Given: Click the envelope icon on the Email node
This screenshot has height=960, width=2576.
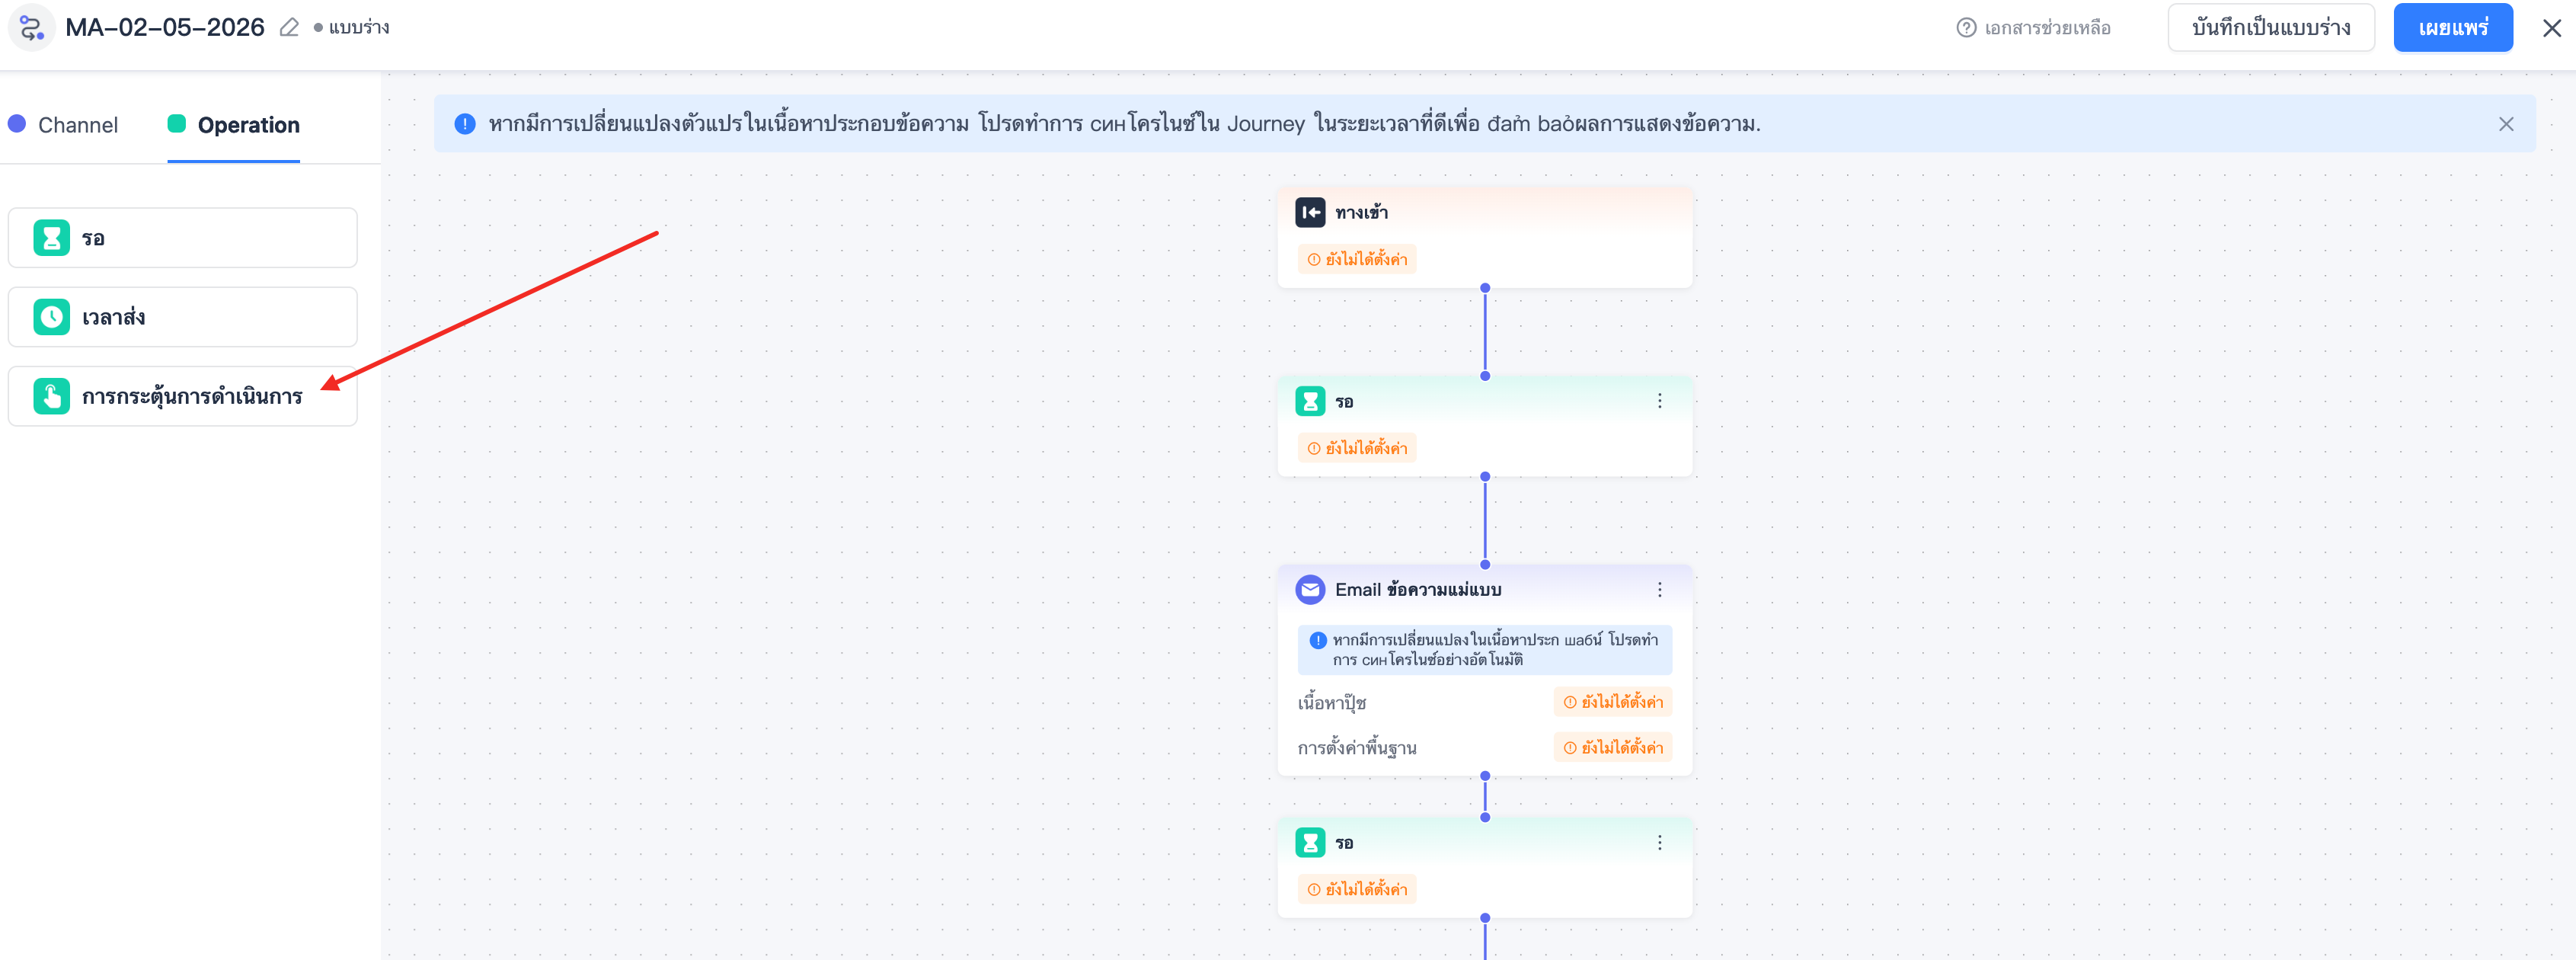Looking at the screenshot, I should coord(1310,590).
